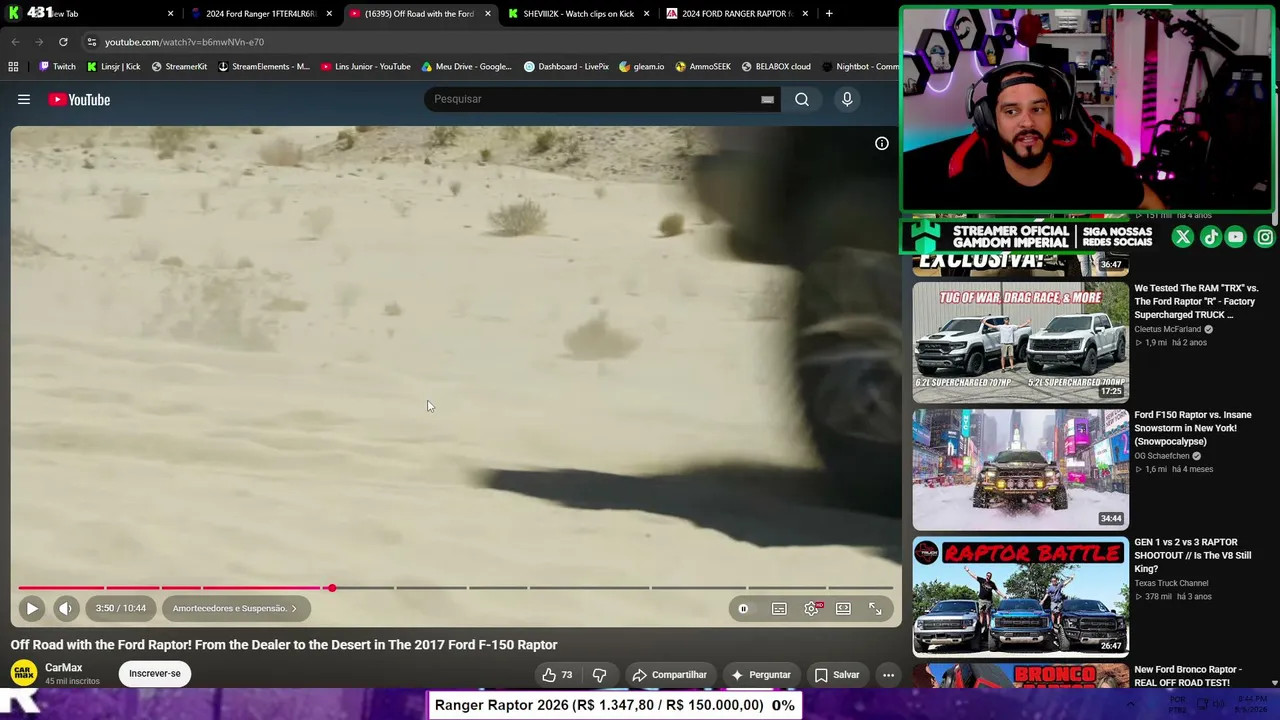Open GEN 1 vs 2 vs 3 RAPTOR SHOOTOUT title
1280x720 pixels.
point(1193,555)
